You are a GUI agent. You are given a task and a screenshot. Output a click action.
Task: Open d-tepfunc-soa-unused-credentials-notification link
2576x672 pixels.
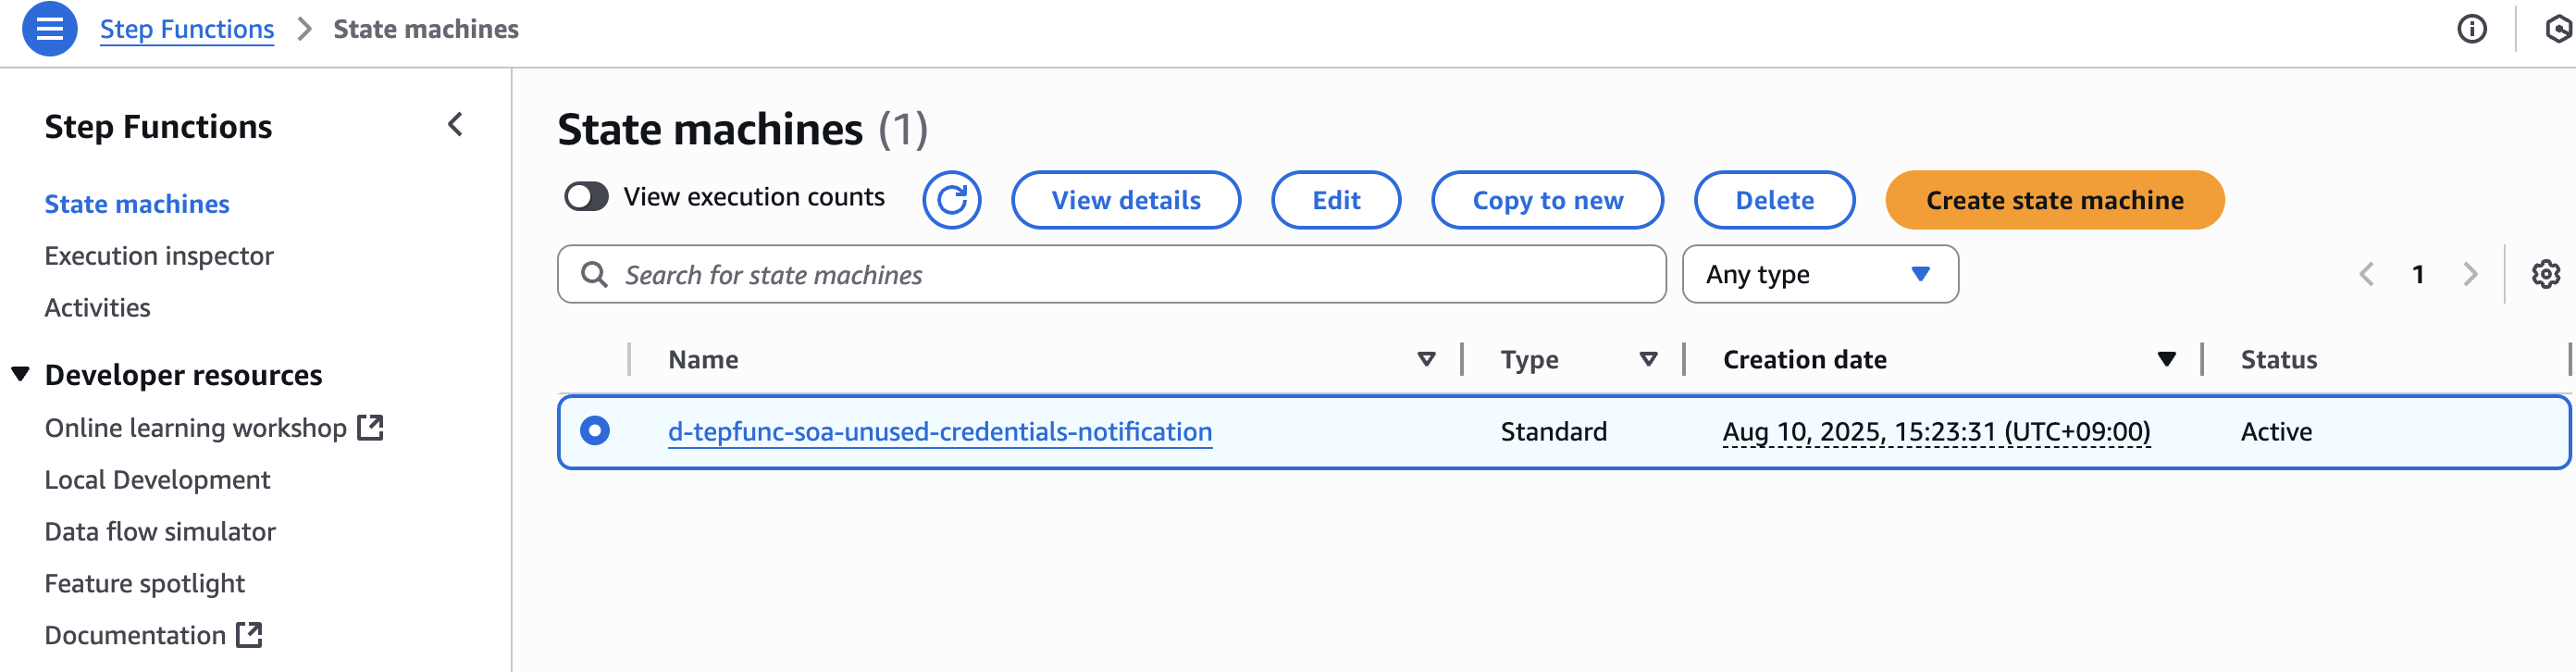coord(939,431)
